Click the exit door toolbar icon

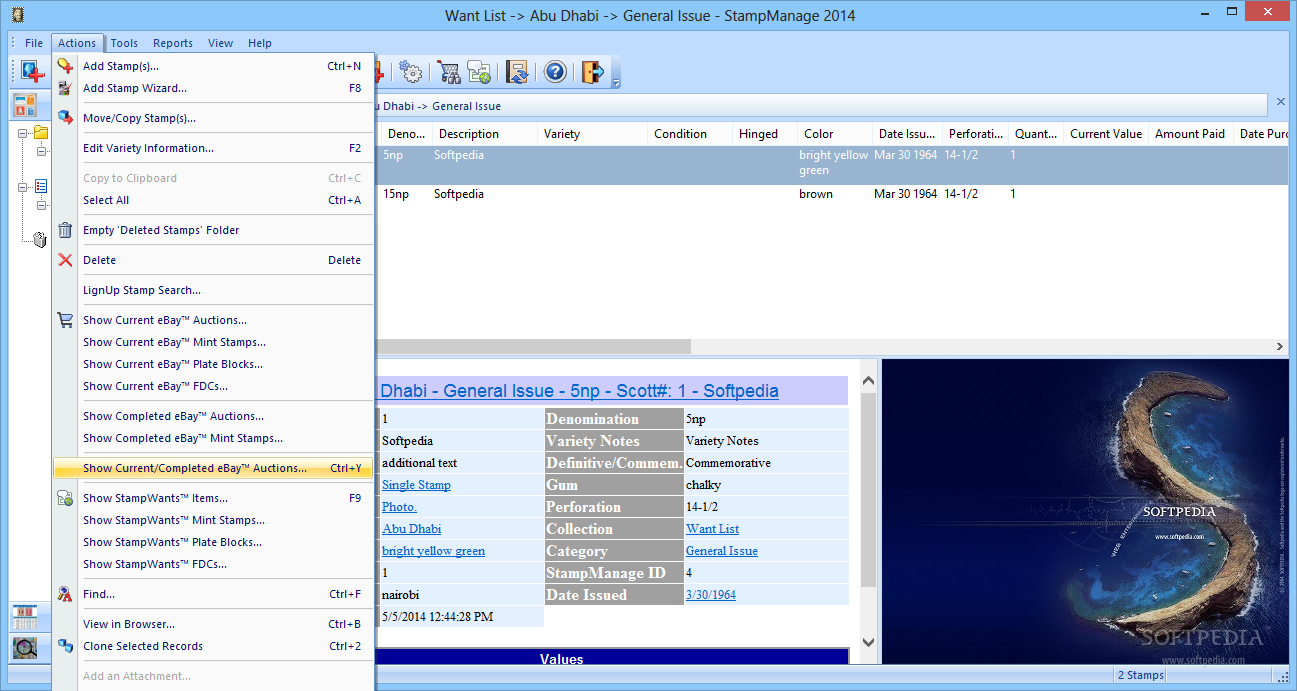coord(593,72)
